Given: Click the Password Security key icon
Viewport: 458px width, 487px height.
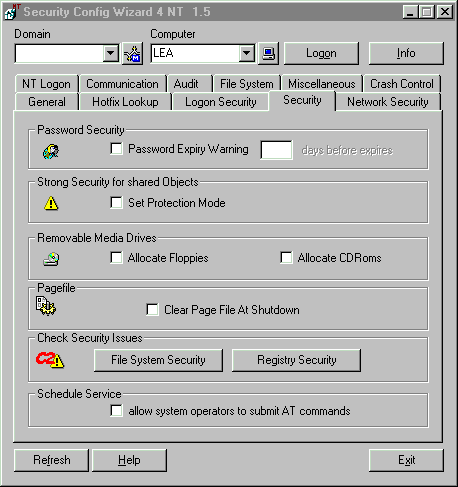Looking at the screenshot, I should tap(51, 151).
